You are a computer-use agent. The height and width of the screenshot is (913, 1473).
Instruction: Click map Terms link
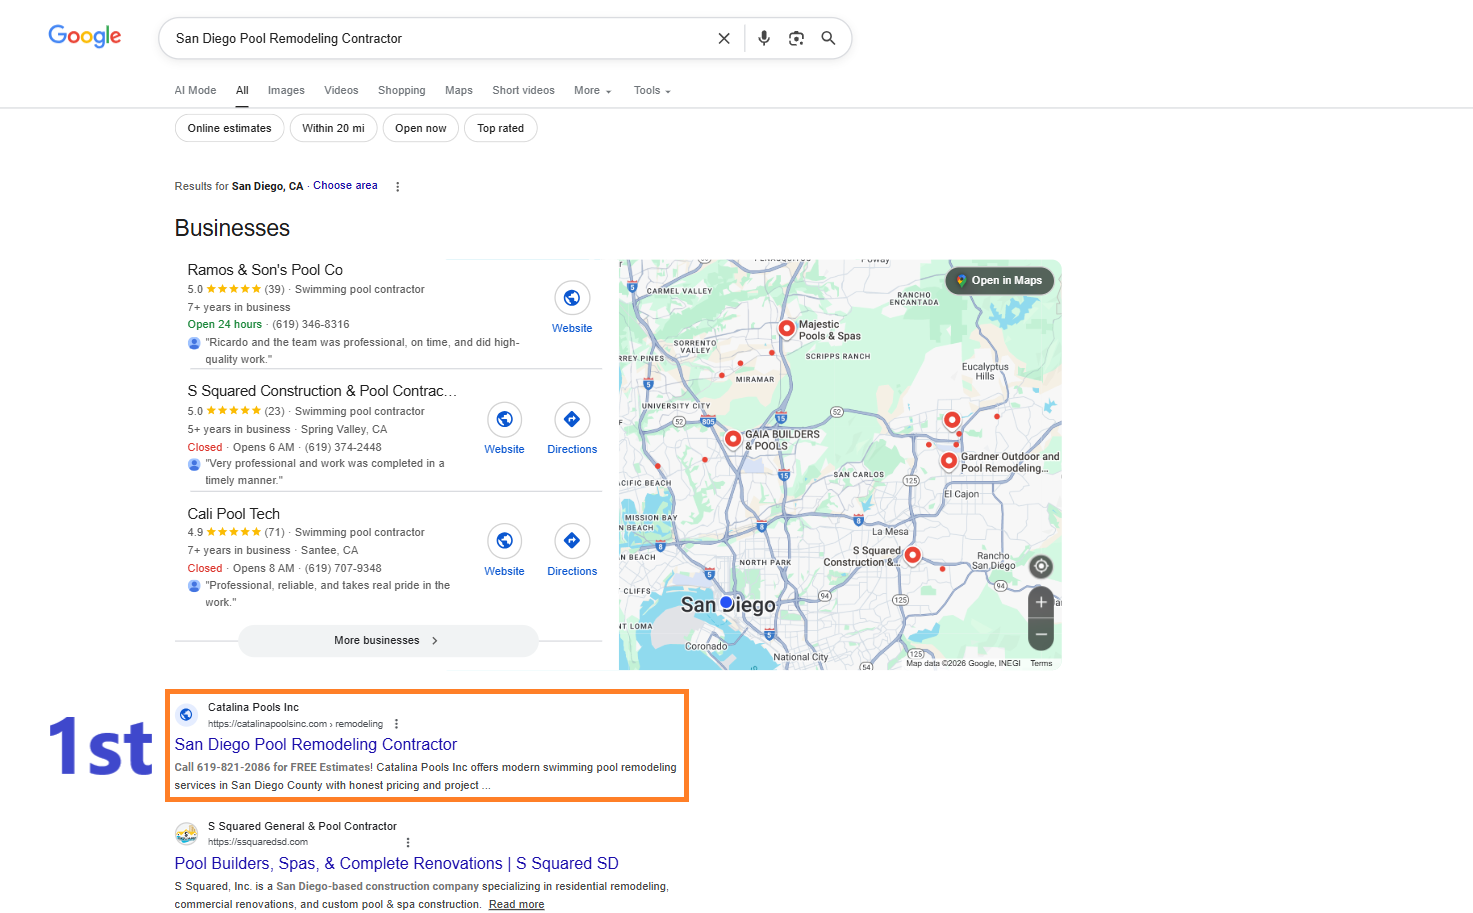click(1041, 663)
